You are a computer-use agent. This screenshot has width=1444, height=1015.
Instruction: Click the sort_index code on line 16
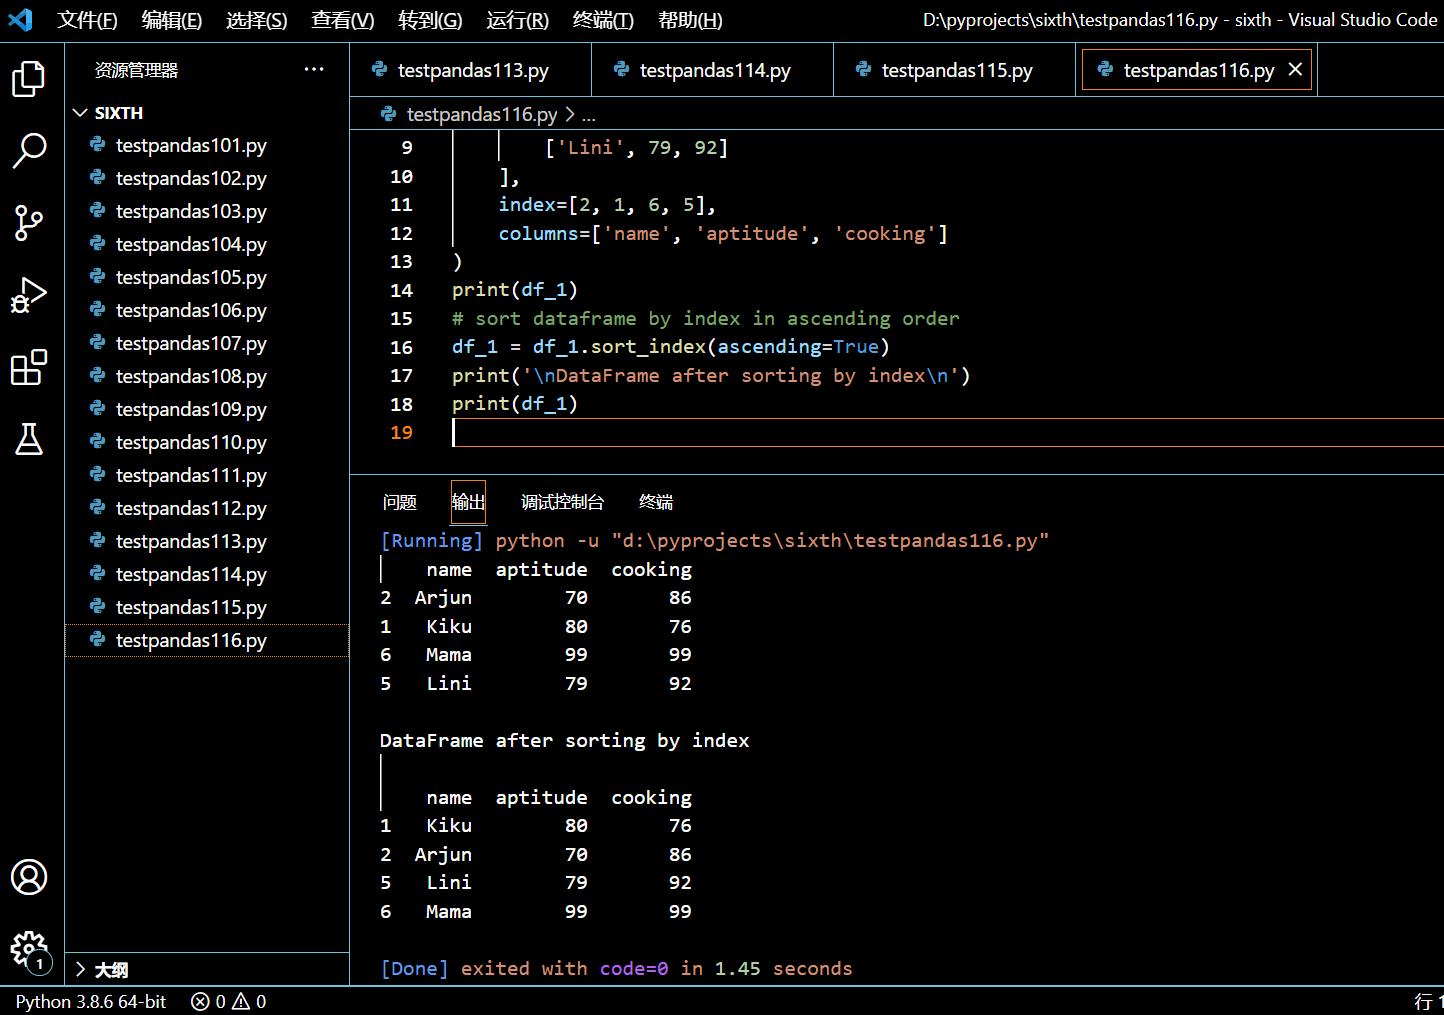tap(648, 347)
